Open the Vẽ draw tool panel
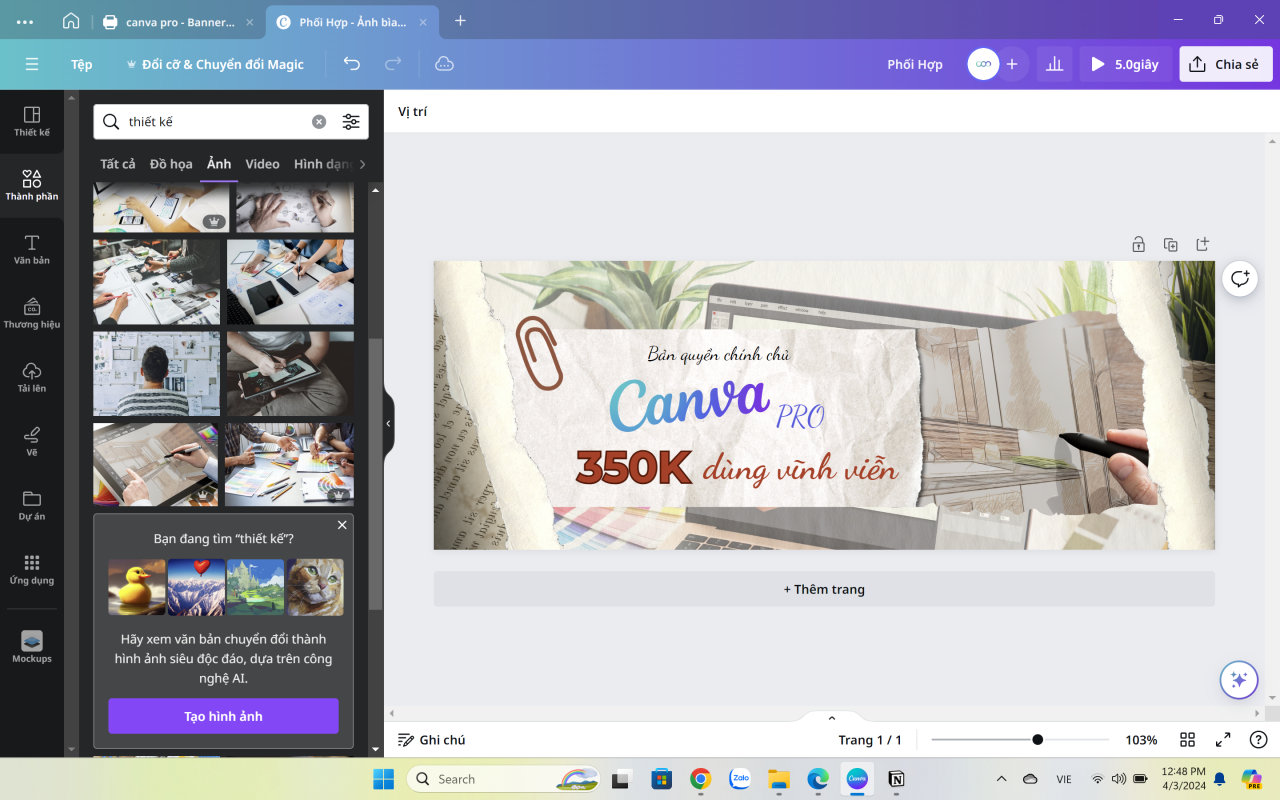The height and width of the screenshot is (800, 1280). click(32, 441)
